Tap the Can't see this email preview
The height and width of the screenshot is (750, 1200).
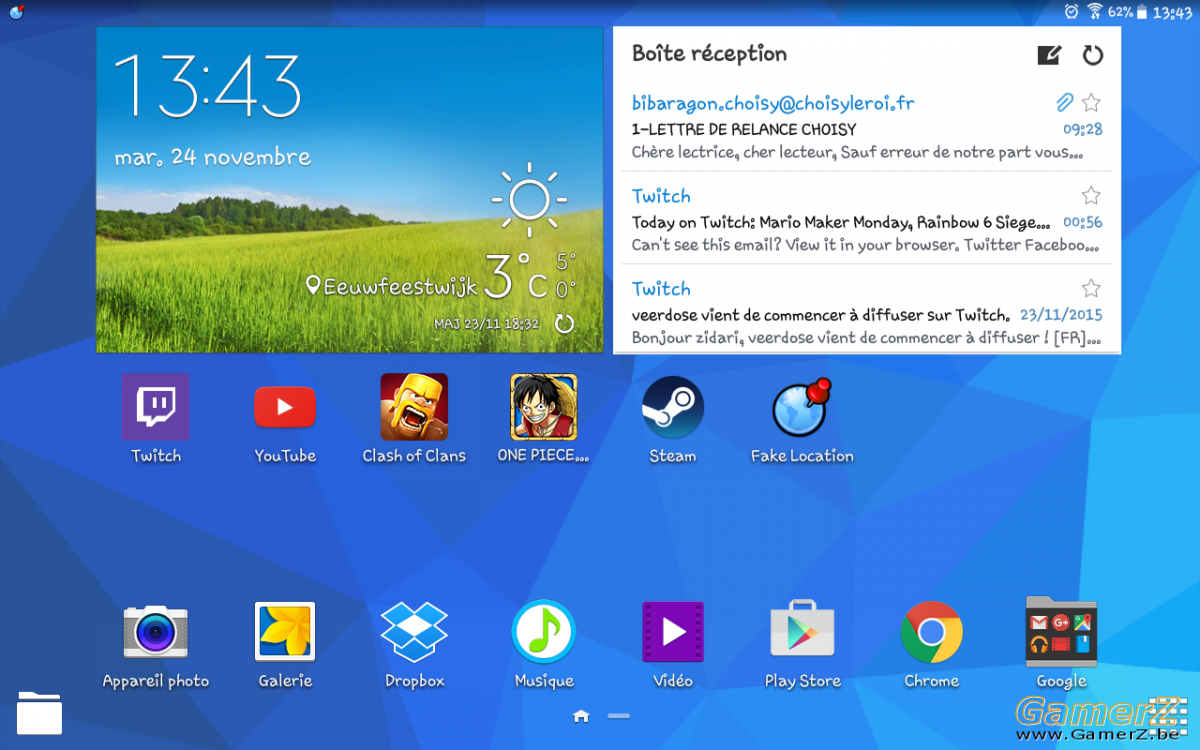click(x=866, y=245)
